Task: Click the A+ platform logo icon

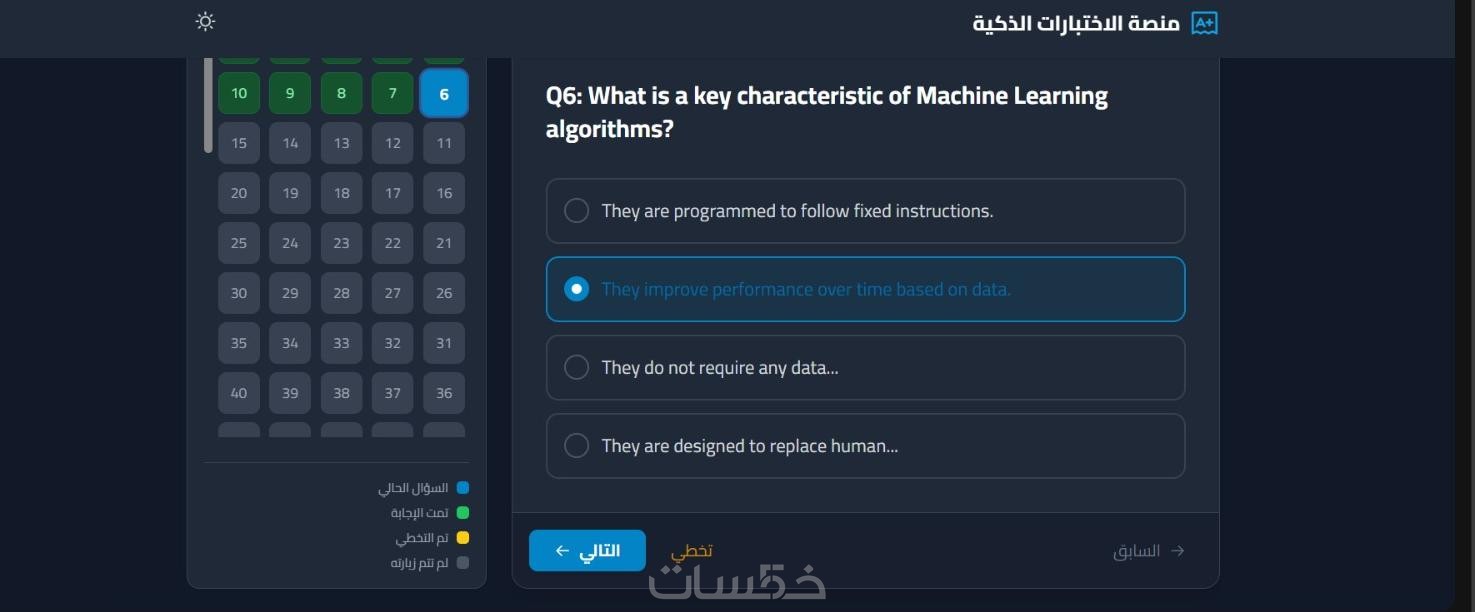Action: (1204, 23)
